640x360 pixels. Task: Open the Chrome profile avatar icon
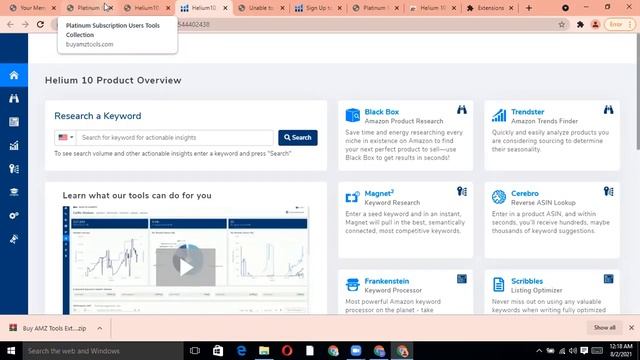click(x=596, y=24)
